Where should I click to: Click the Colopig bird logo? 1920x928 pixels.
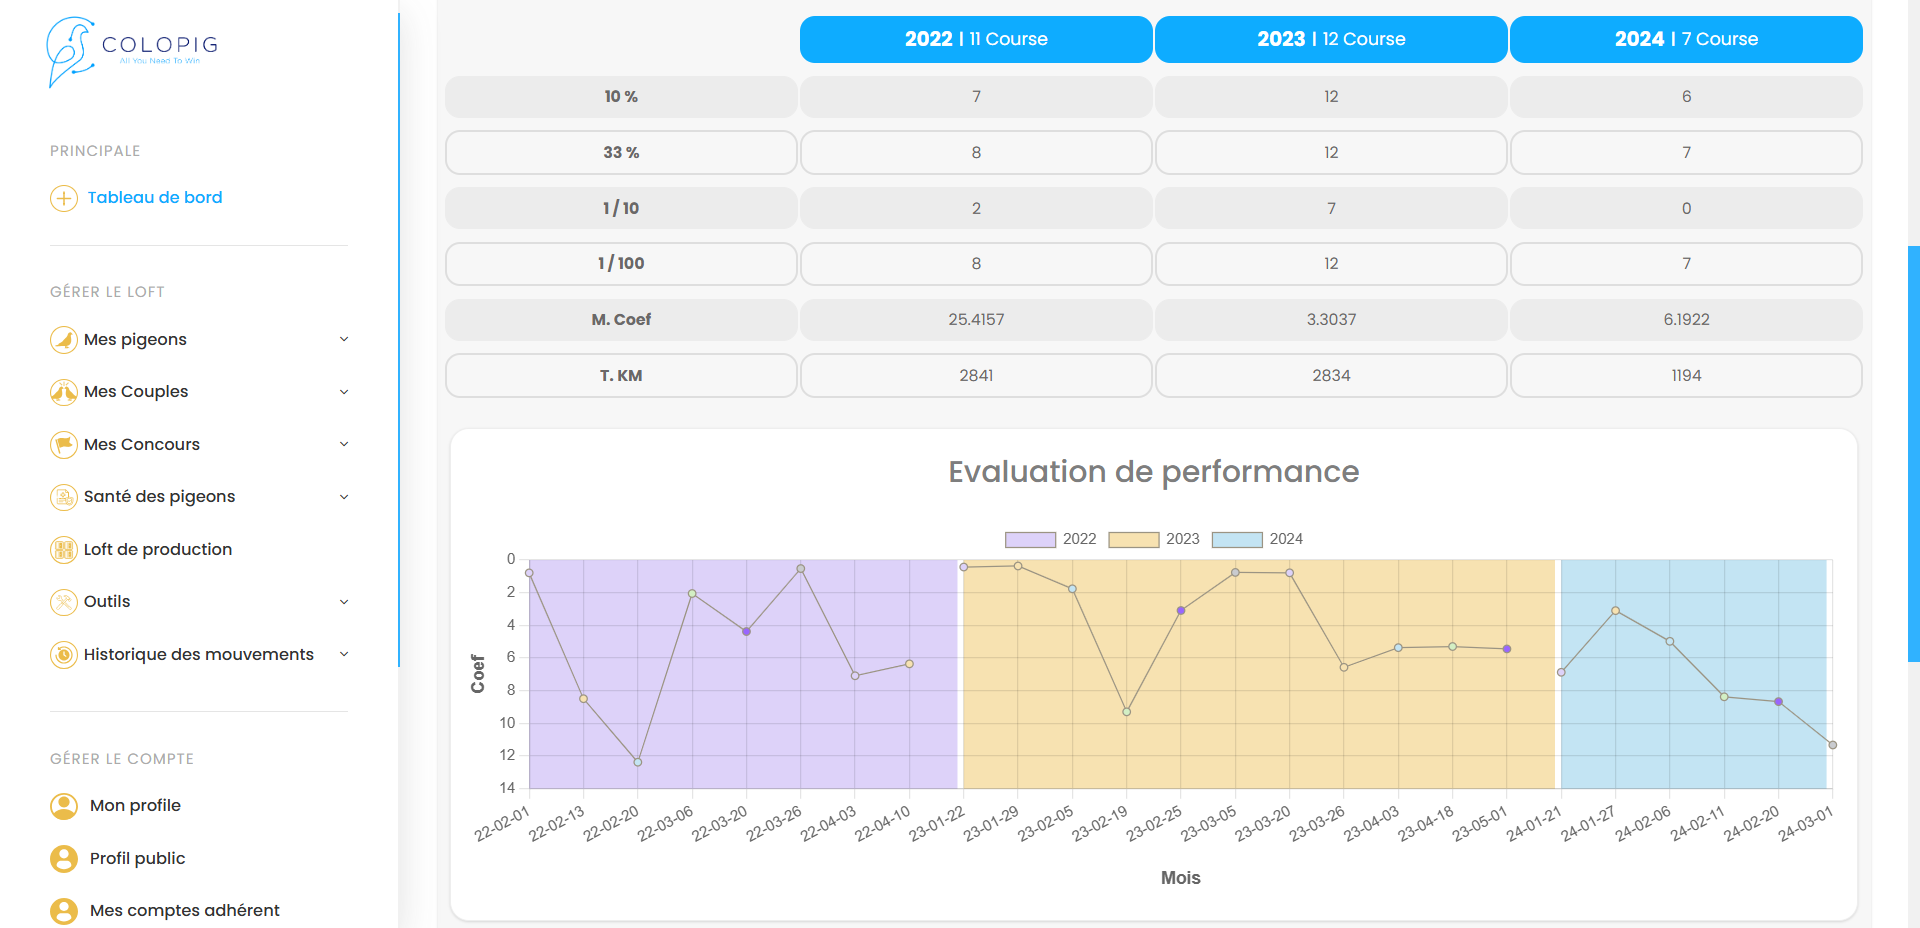(x=70, y=50)
